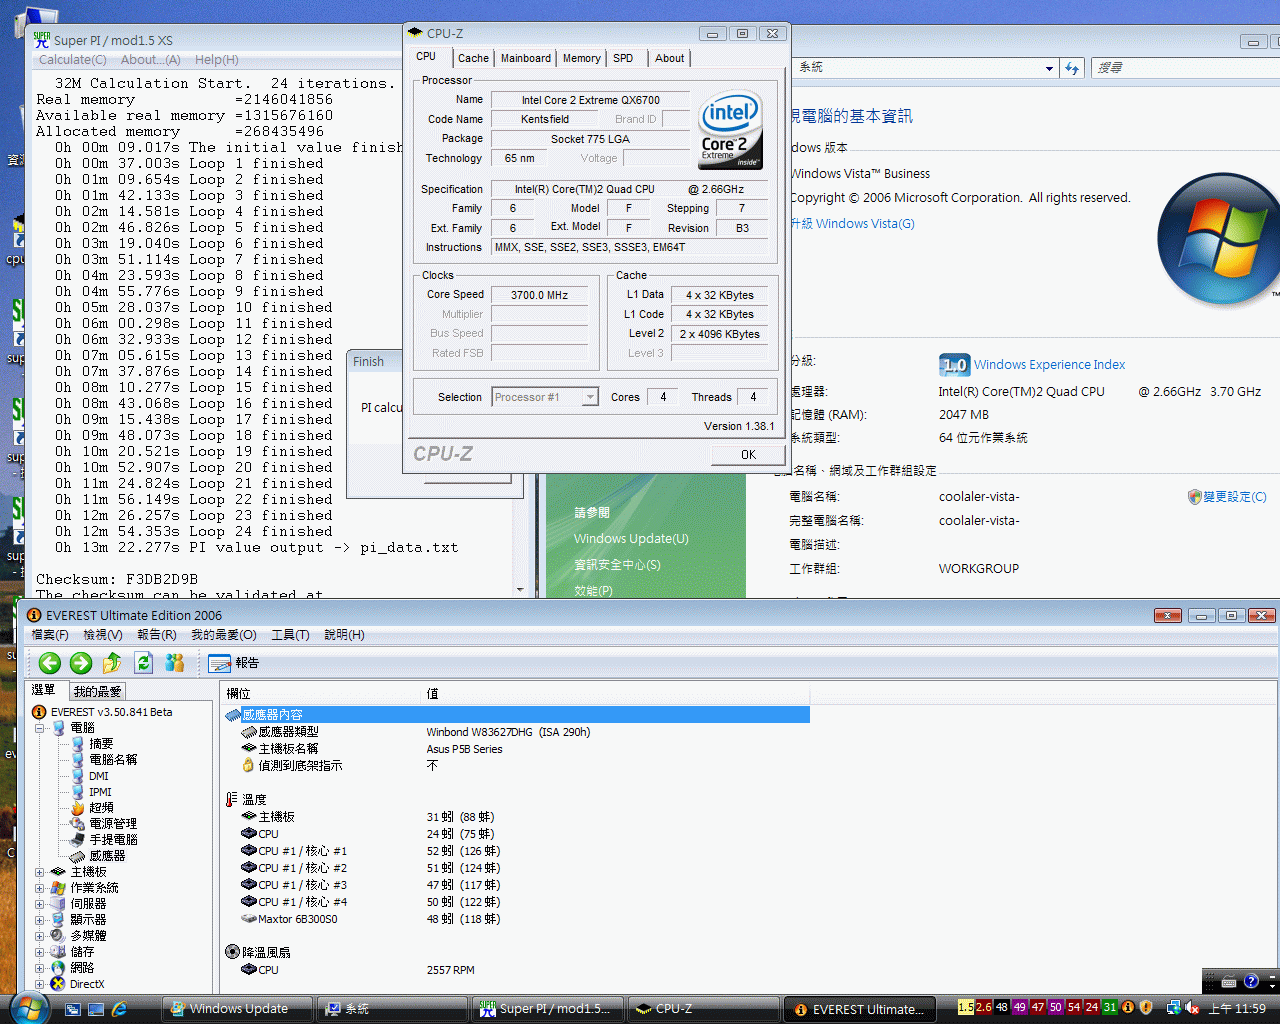Image resolution: width=1280 pixels, height=1024 pixels.
Task: Open Calculate(C) menu in Super PI
Action: (73, 60)
